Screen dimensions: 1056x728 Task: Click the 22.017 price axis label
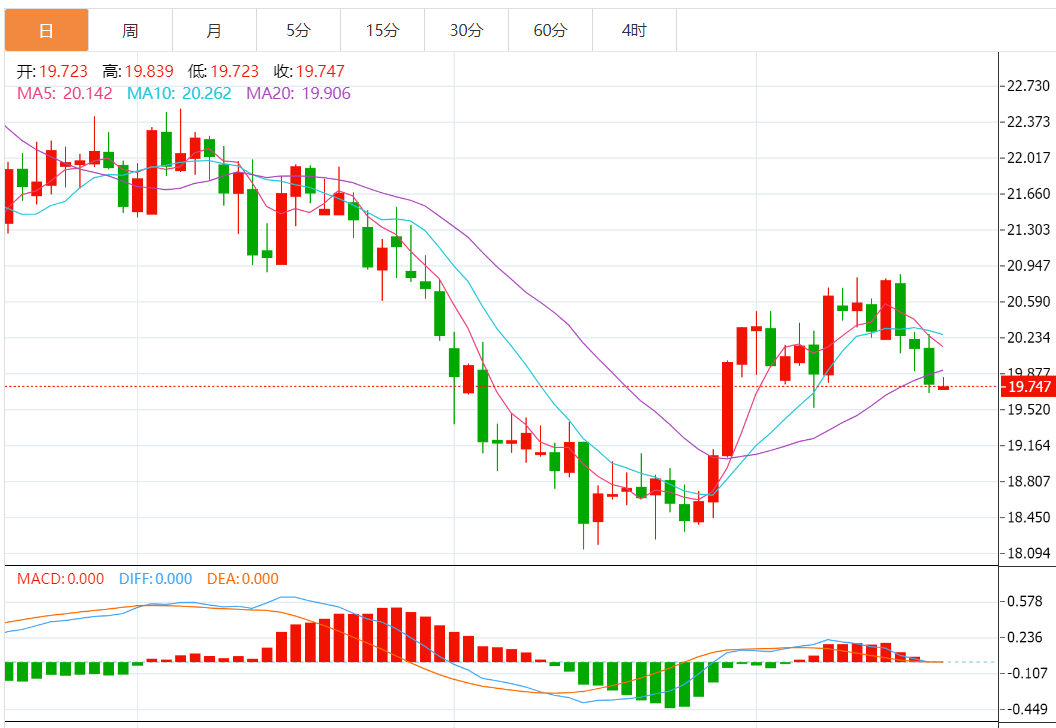tap(1028, 158)
